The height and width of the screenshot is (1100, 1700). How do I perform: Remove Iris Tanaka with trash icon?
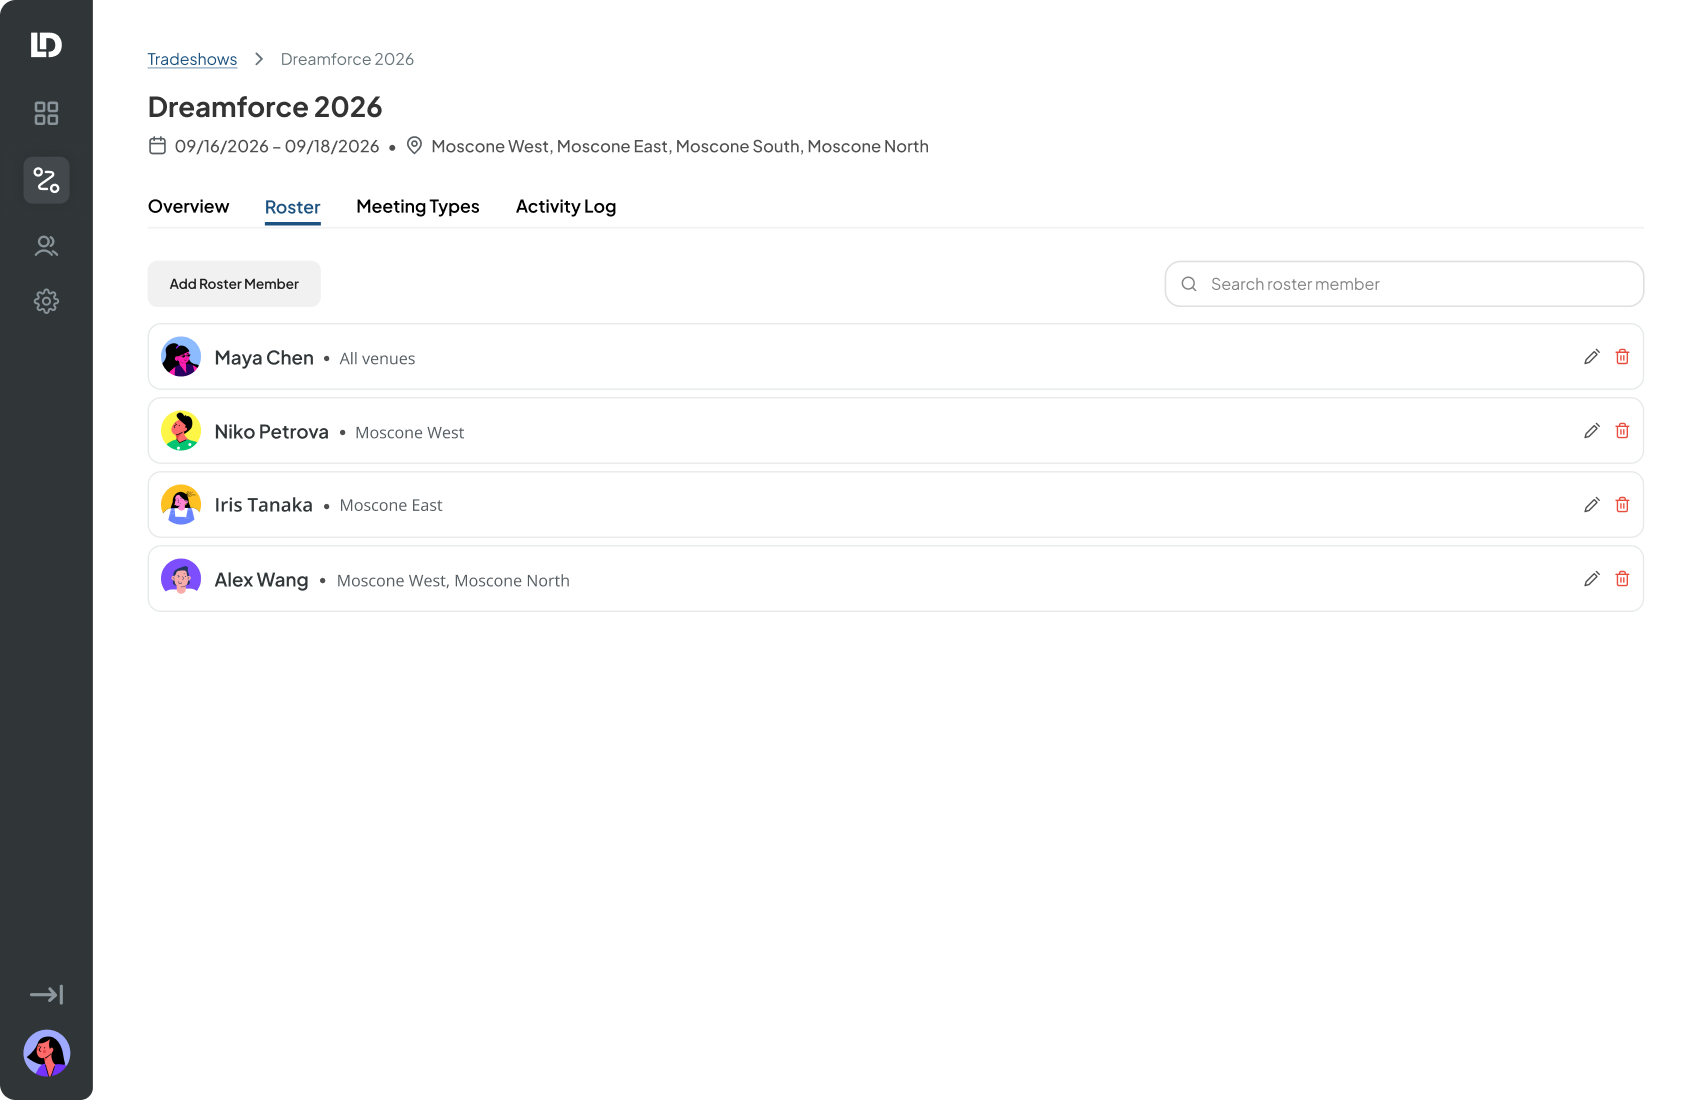[1622, 505]
